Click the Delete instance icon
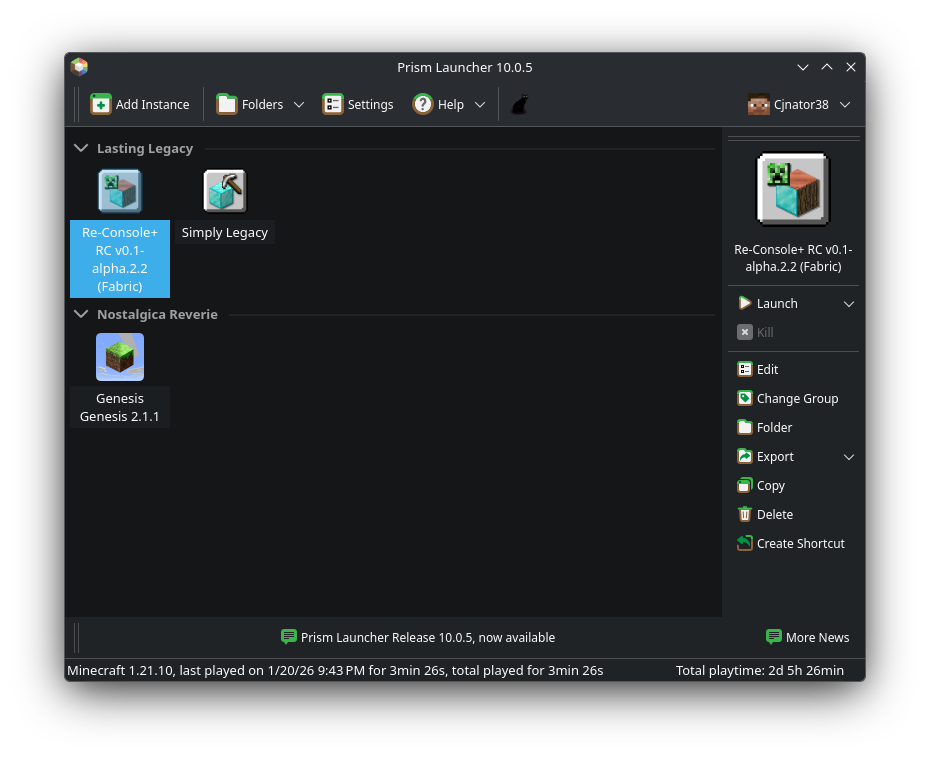This screenshot has height=758, width=930. (x=743, y=514)
